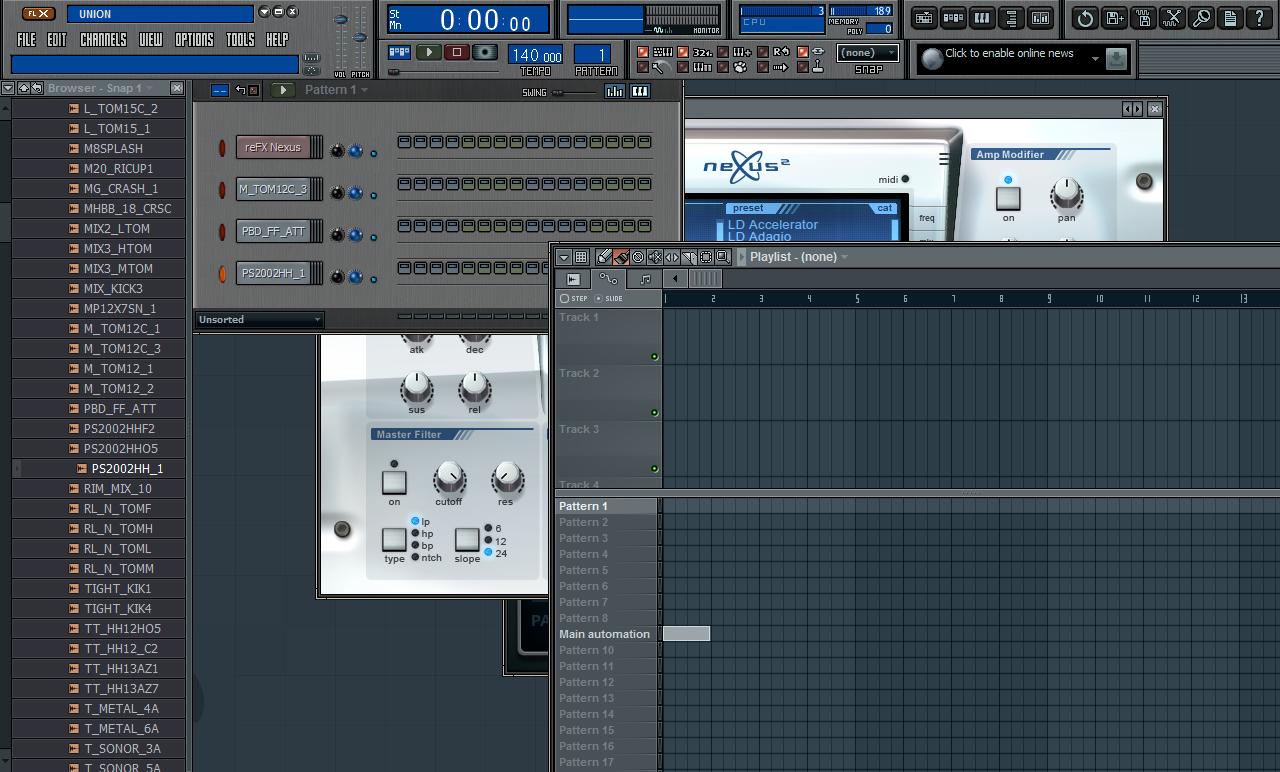Click the swing slider in step sequencer
This screenshot has height=772, width=1280.
tap(573, 92)
